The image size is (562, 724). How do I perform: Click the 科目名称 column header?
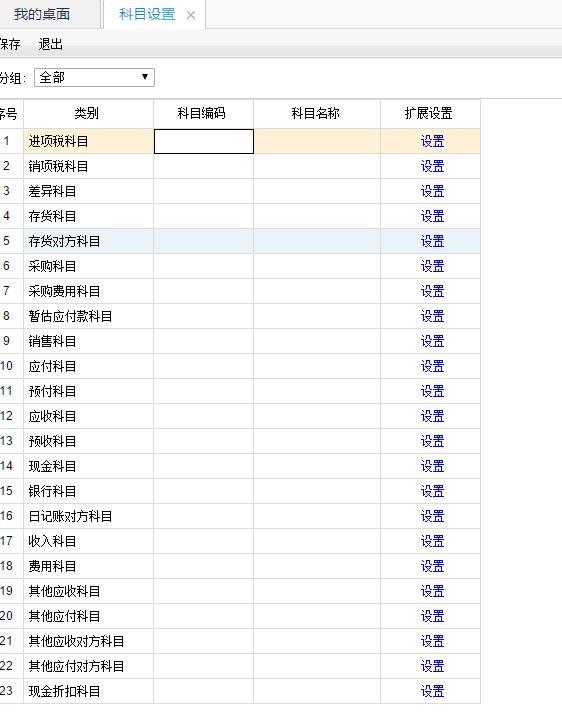pos(317,114)
